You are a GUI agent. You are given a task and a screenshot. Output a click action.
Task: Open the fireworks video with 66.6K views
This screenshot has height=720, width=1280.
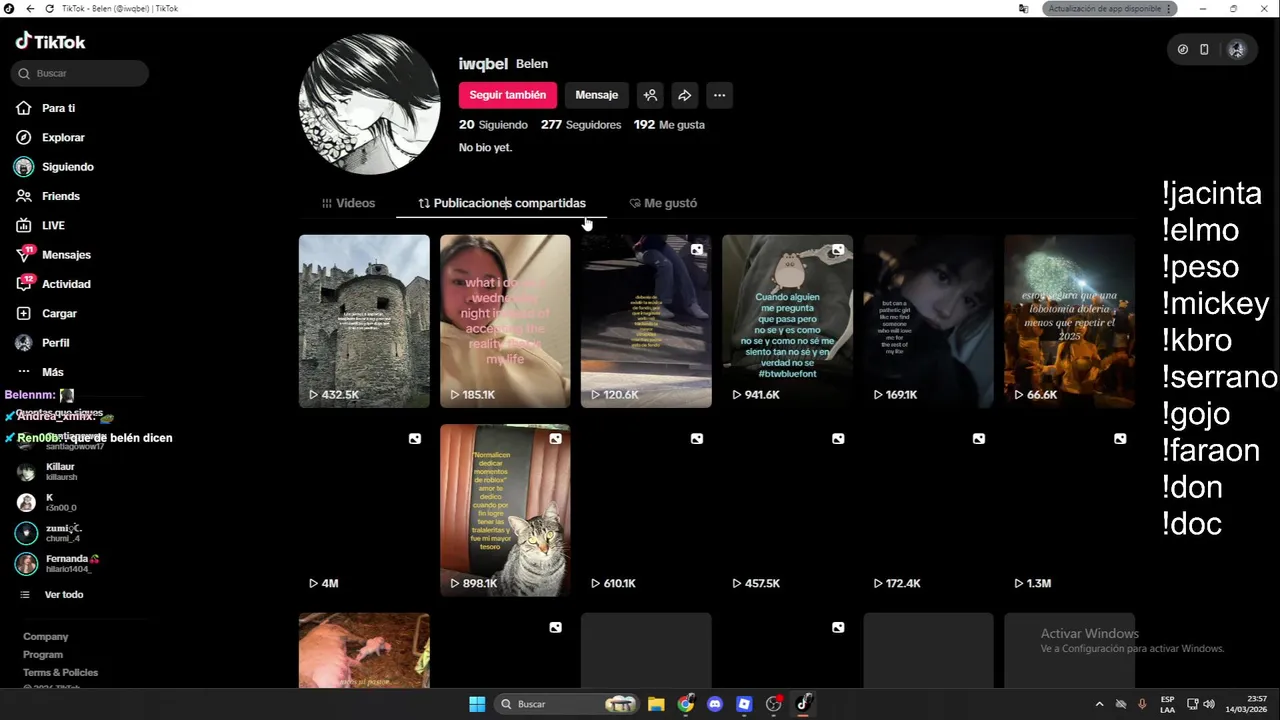pos(1069,321)
